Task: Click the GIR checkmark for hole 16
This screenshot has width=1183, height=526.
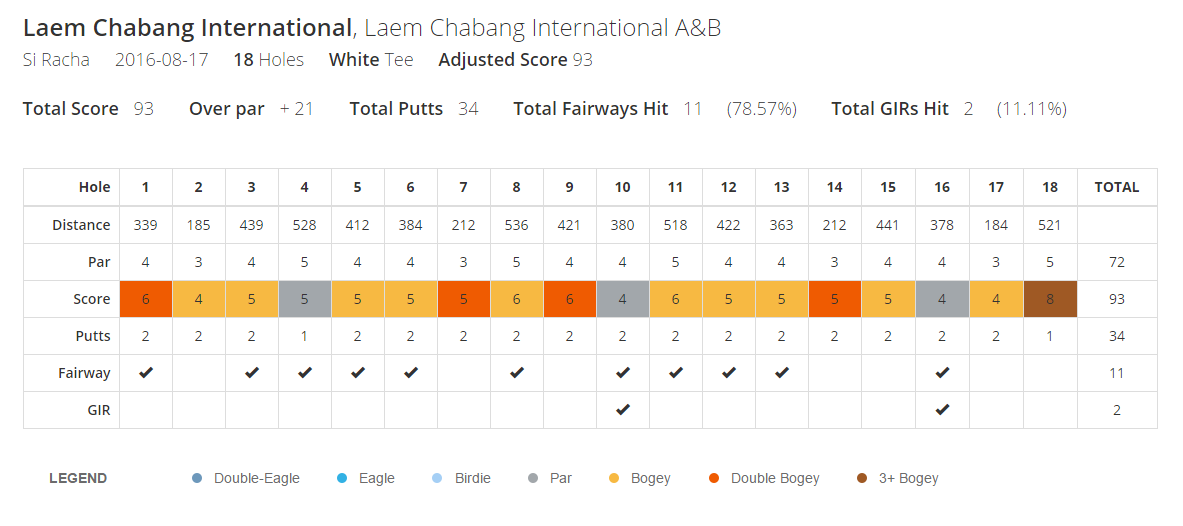Action: pyautogui.click(x=942, y=410)
